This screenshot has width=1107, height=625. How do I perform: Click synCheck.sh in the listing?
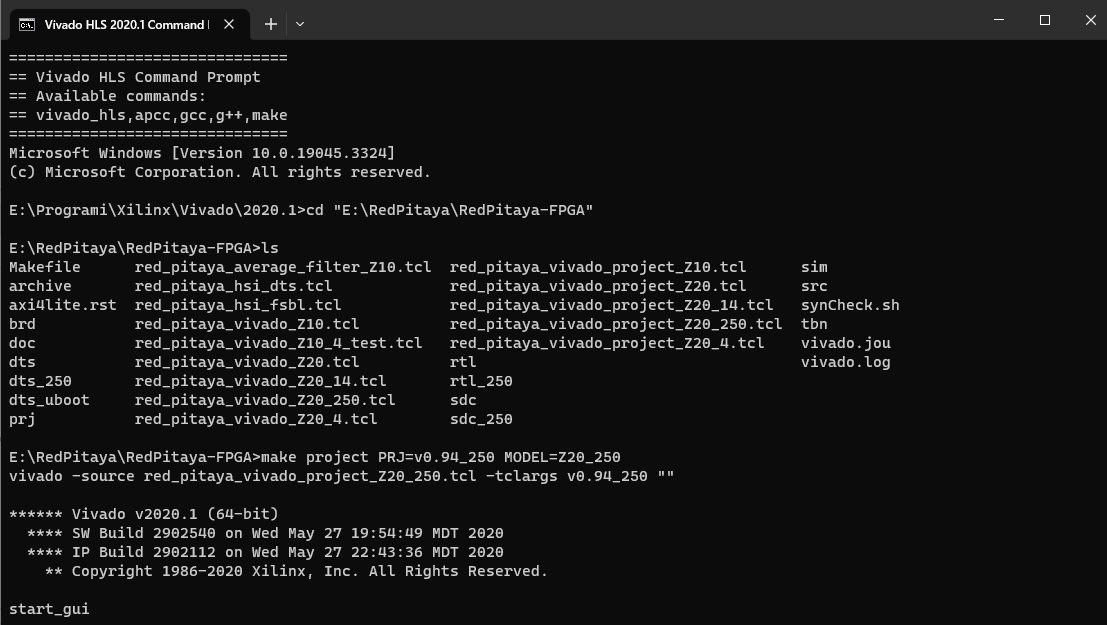pyautogui.click(x=850, y=306)
